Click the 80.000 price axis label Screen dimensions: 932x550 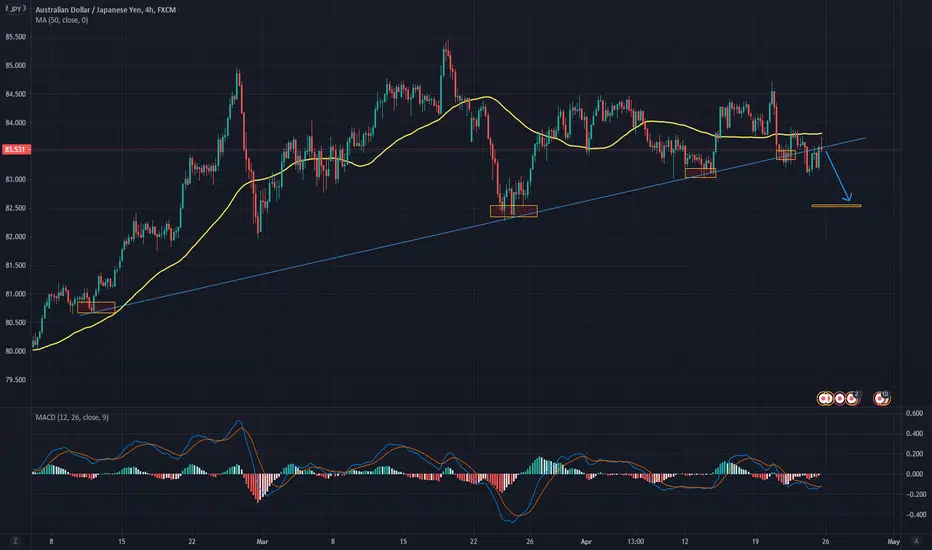15,351
